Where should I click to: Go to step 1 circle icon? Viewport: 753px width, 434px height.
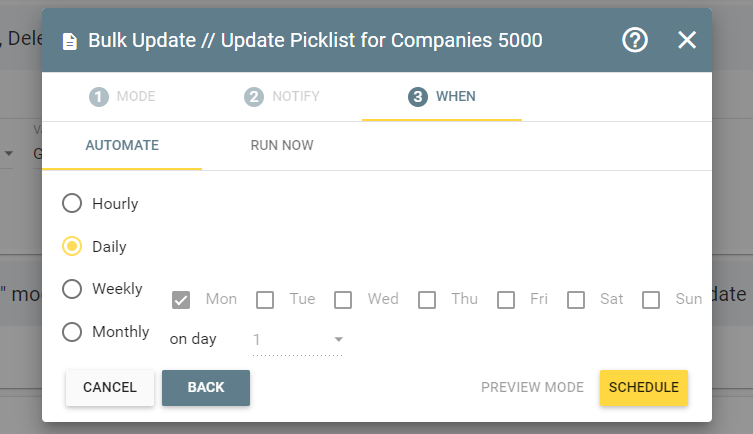(x=98, y=97)
